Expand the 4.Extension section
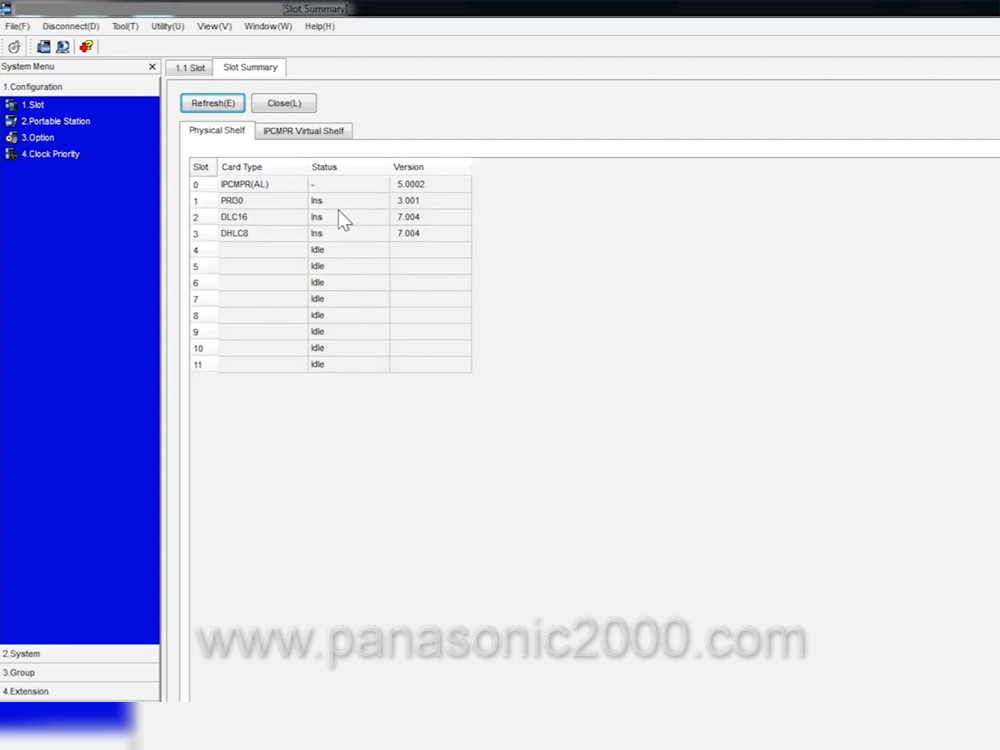 26,691
